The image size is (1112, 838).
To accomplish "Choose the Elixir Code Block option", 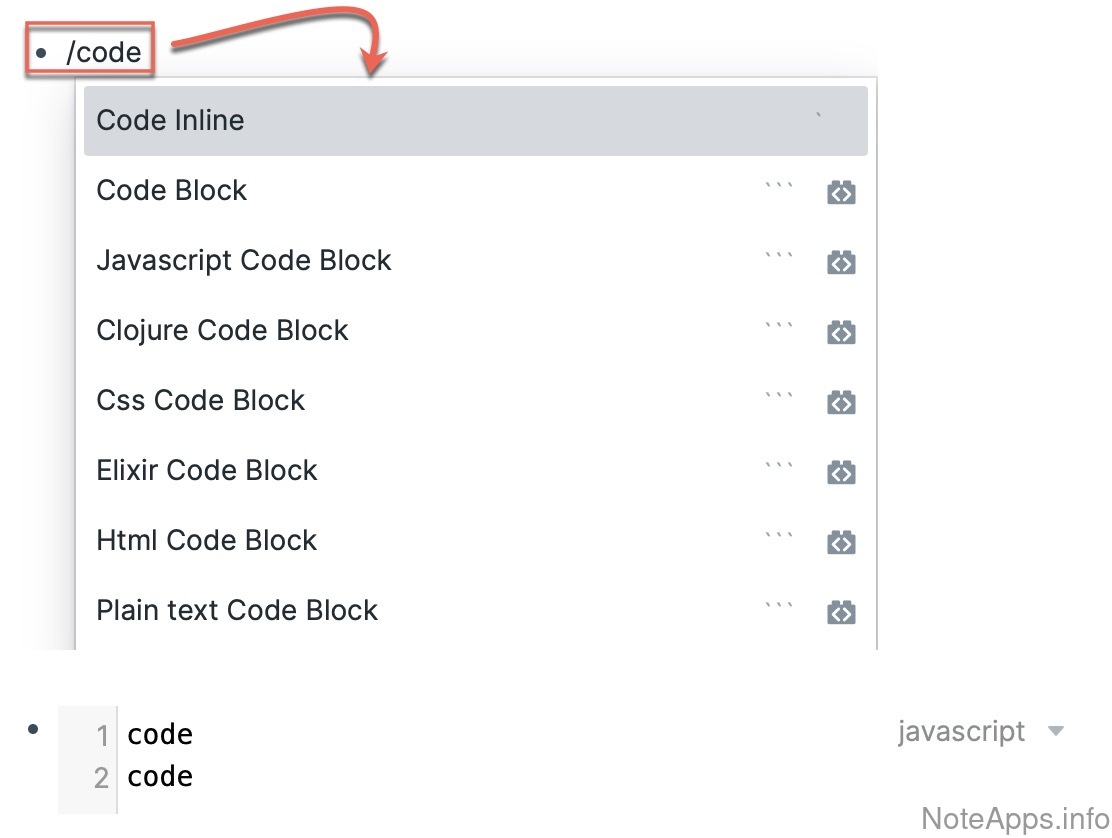I will pyautogui.click(x=207, y=471).
